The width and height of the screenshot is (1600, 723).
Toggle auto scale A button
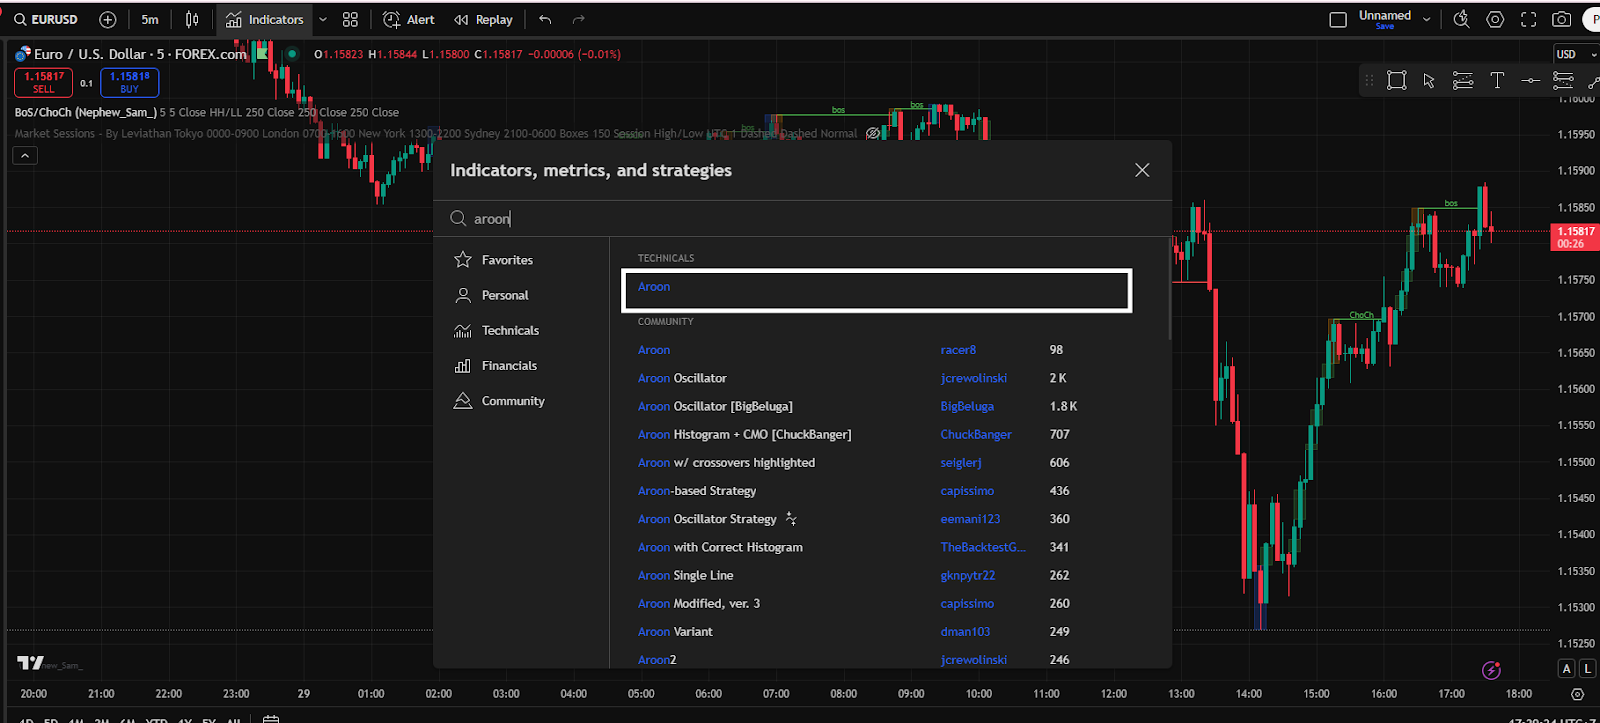click(1567, 668)
